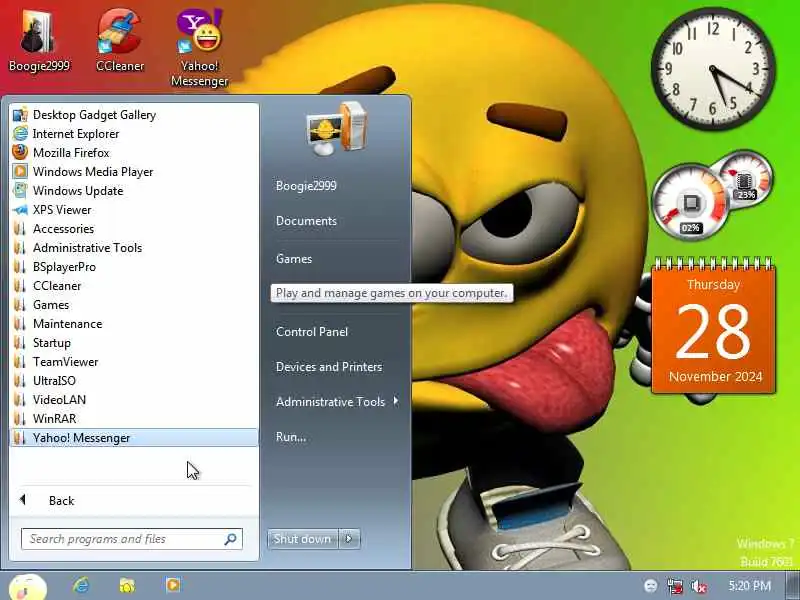Open Documents from the Start menu
This screenshot has height=600, width=800.
tap(306, 221)
